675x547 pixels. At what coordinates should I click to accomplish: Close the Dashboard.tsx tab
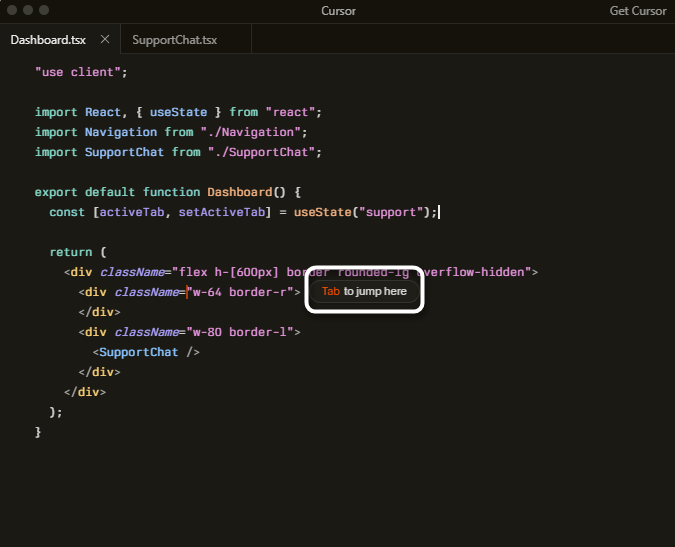[105, 40]
